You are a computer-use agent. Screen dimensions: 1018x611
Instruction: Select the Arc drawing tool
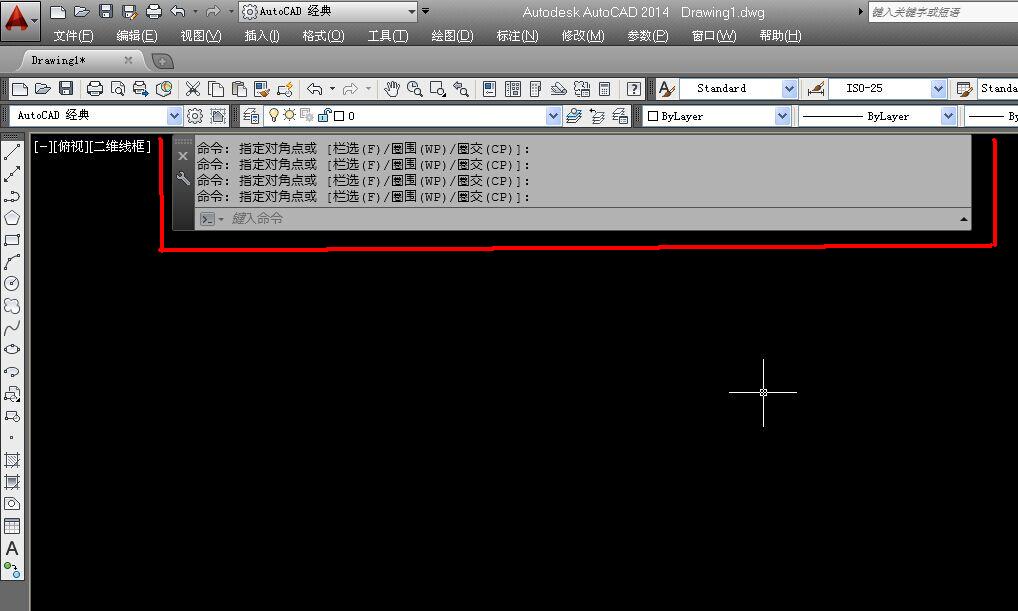pos(12,262)
